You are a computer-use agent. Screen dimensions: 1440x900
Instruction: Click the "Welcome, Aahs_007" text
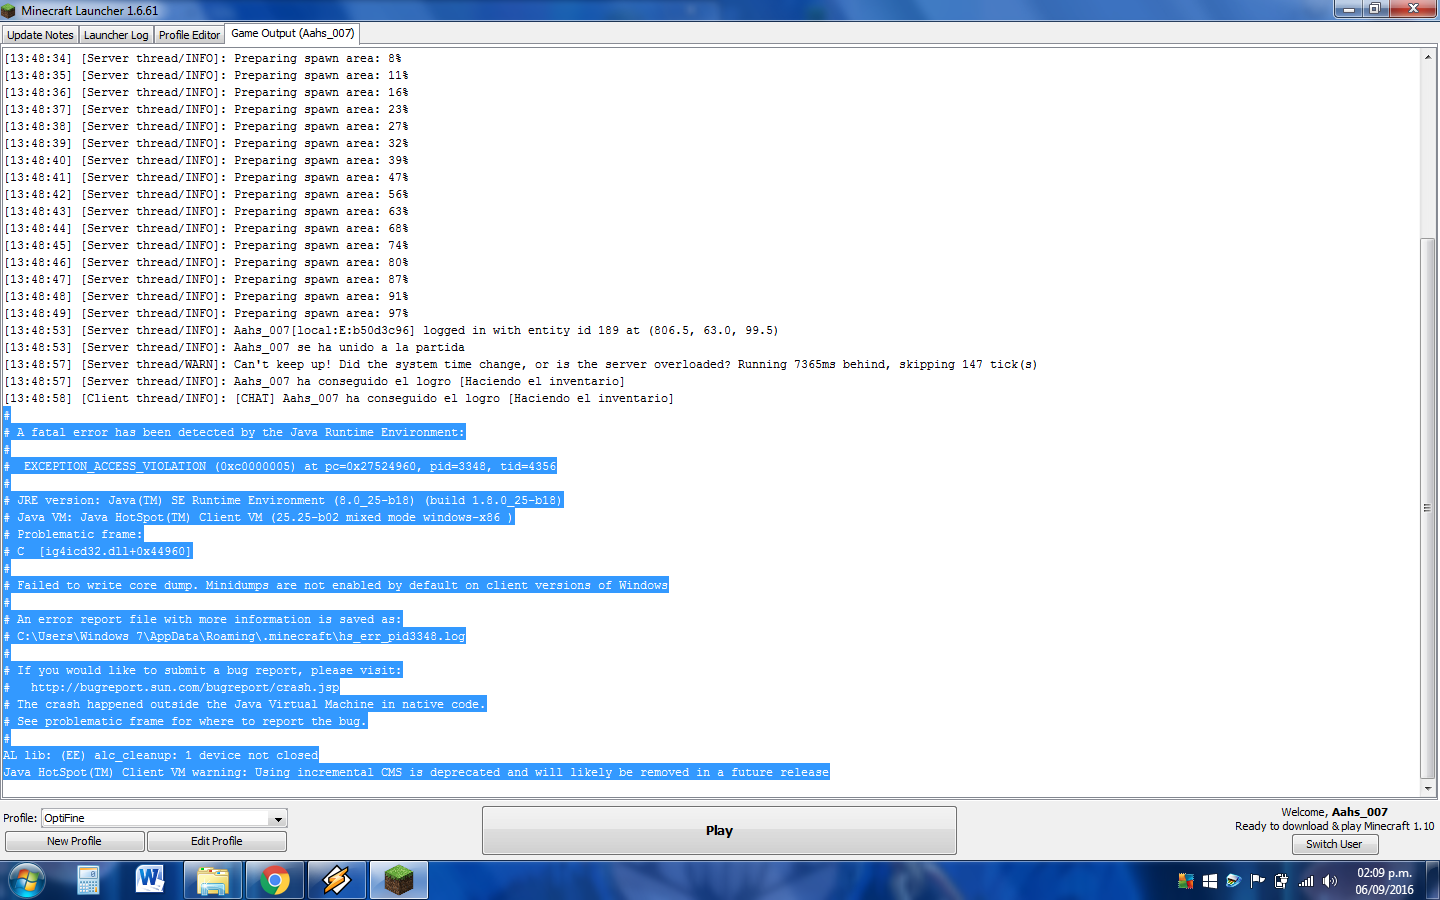pos(1334,812)
